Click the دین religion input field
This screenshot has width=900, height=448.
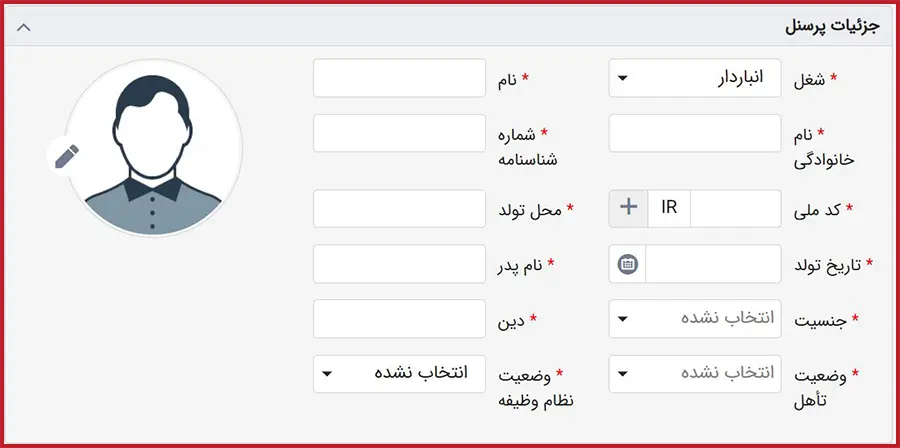coord(399,319)
